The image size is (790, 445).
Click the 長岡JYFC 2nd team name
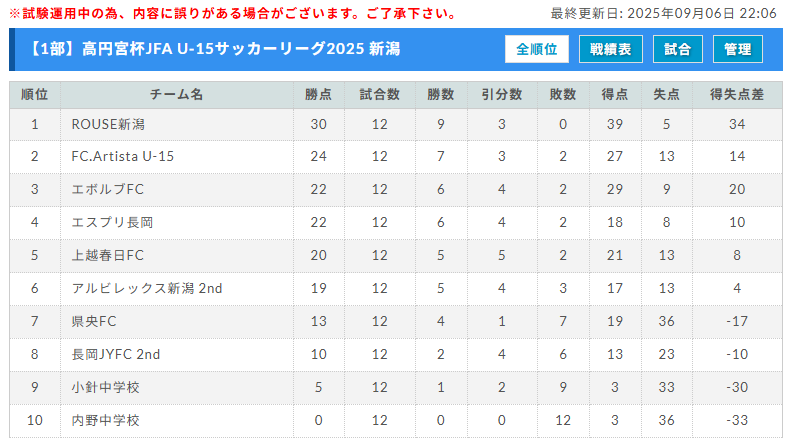116,354
